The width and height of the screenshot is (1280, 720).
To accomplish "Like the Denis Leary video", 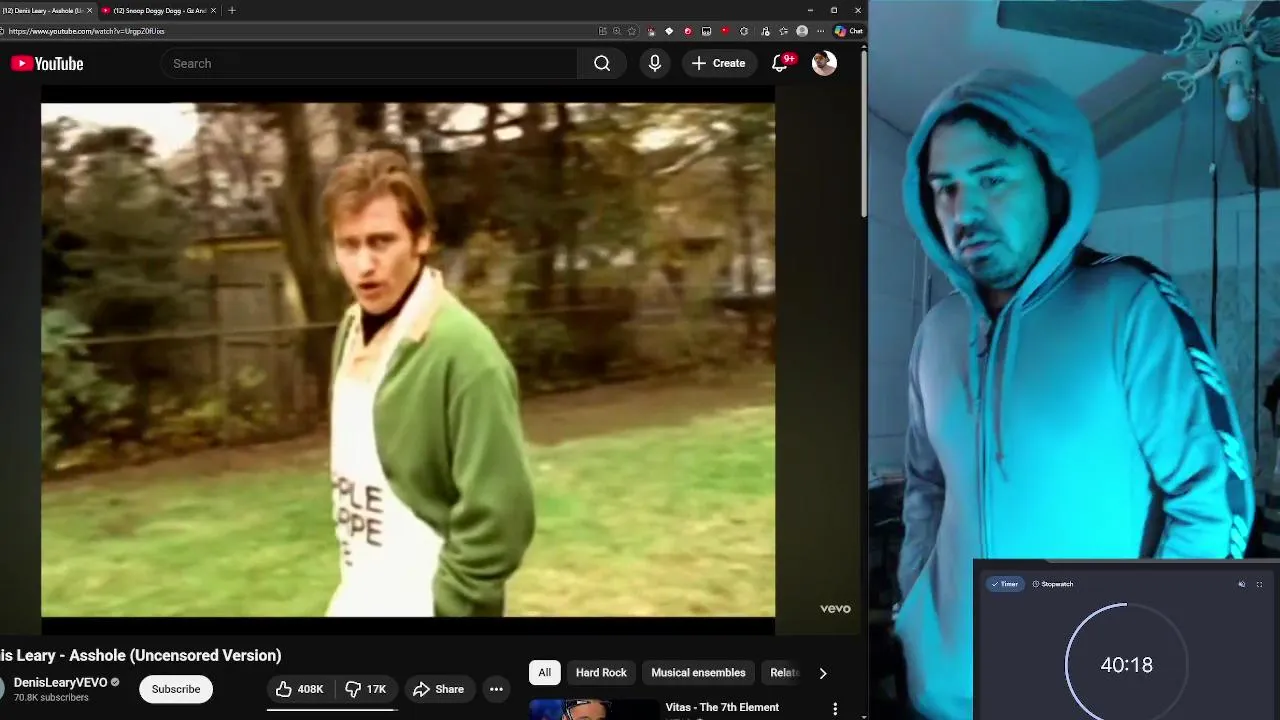I will click(300, 689).
